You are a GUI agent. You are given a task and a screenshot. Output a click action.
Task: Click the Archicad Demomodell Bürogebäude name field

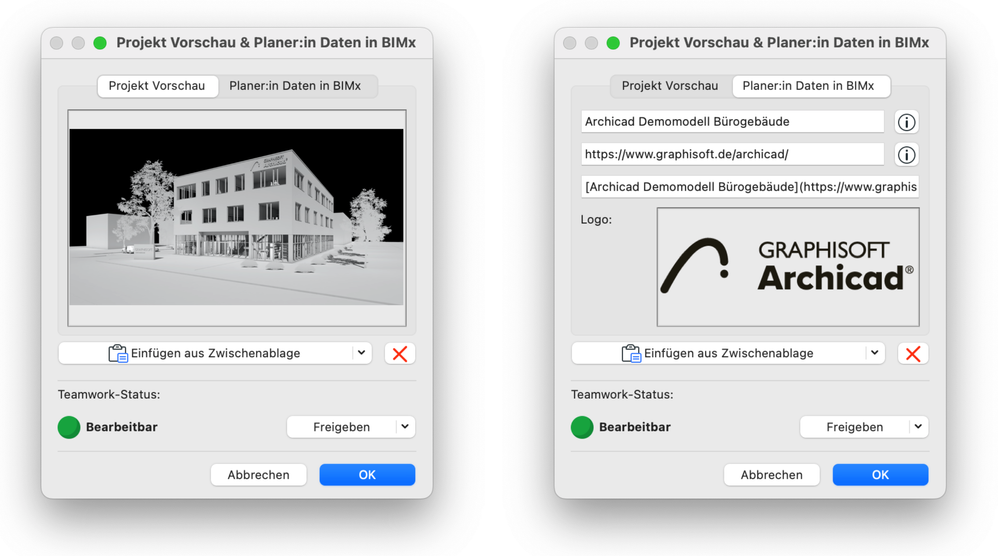(733, 122)
